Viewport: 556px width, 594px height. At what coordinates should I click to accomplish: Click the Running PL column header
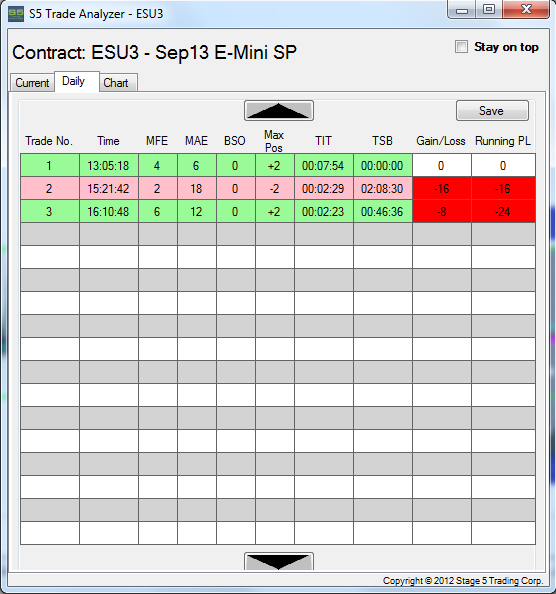503,141
